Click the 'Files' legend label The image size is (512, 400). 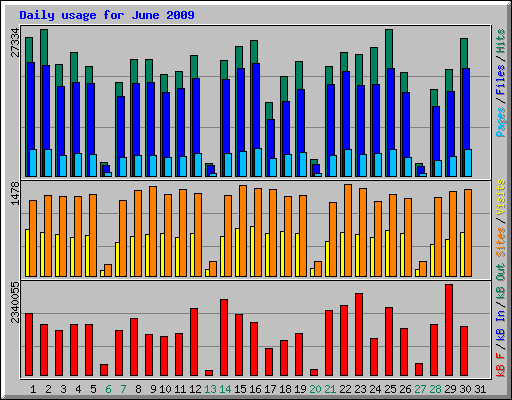[500, 80]
